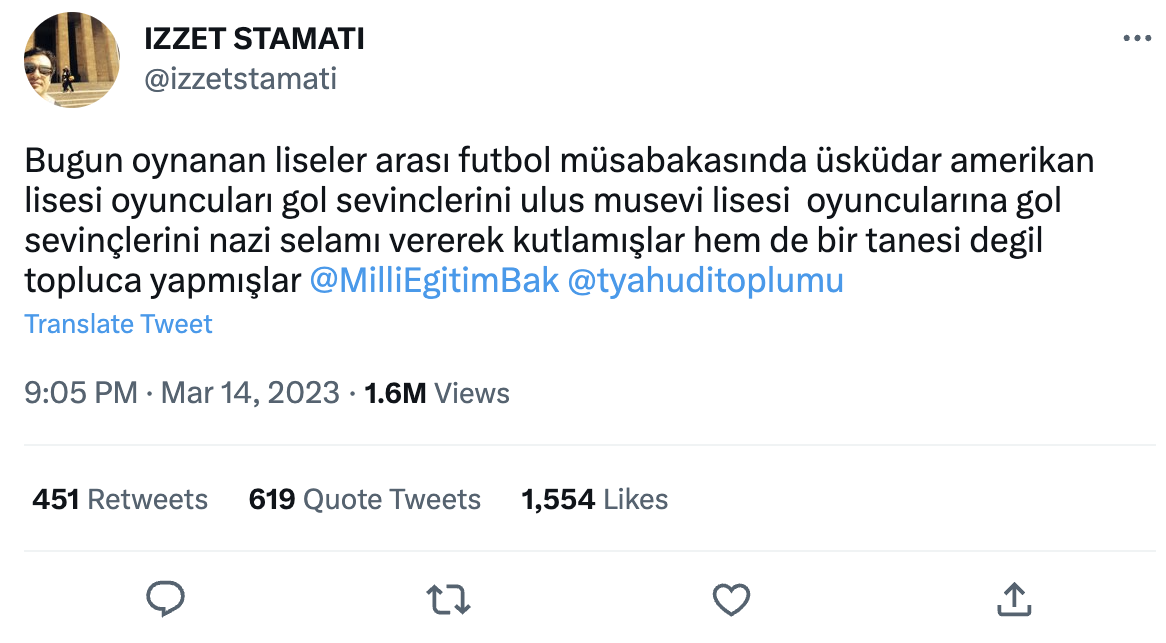
Task: Select the @izzetstamati handle
Action: pyautogui.click(x=243, y=80)
